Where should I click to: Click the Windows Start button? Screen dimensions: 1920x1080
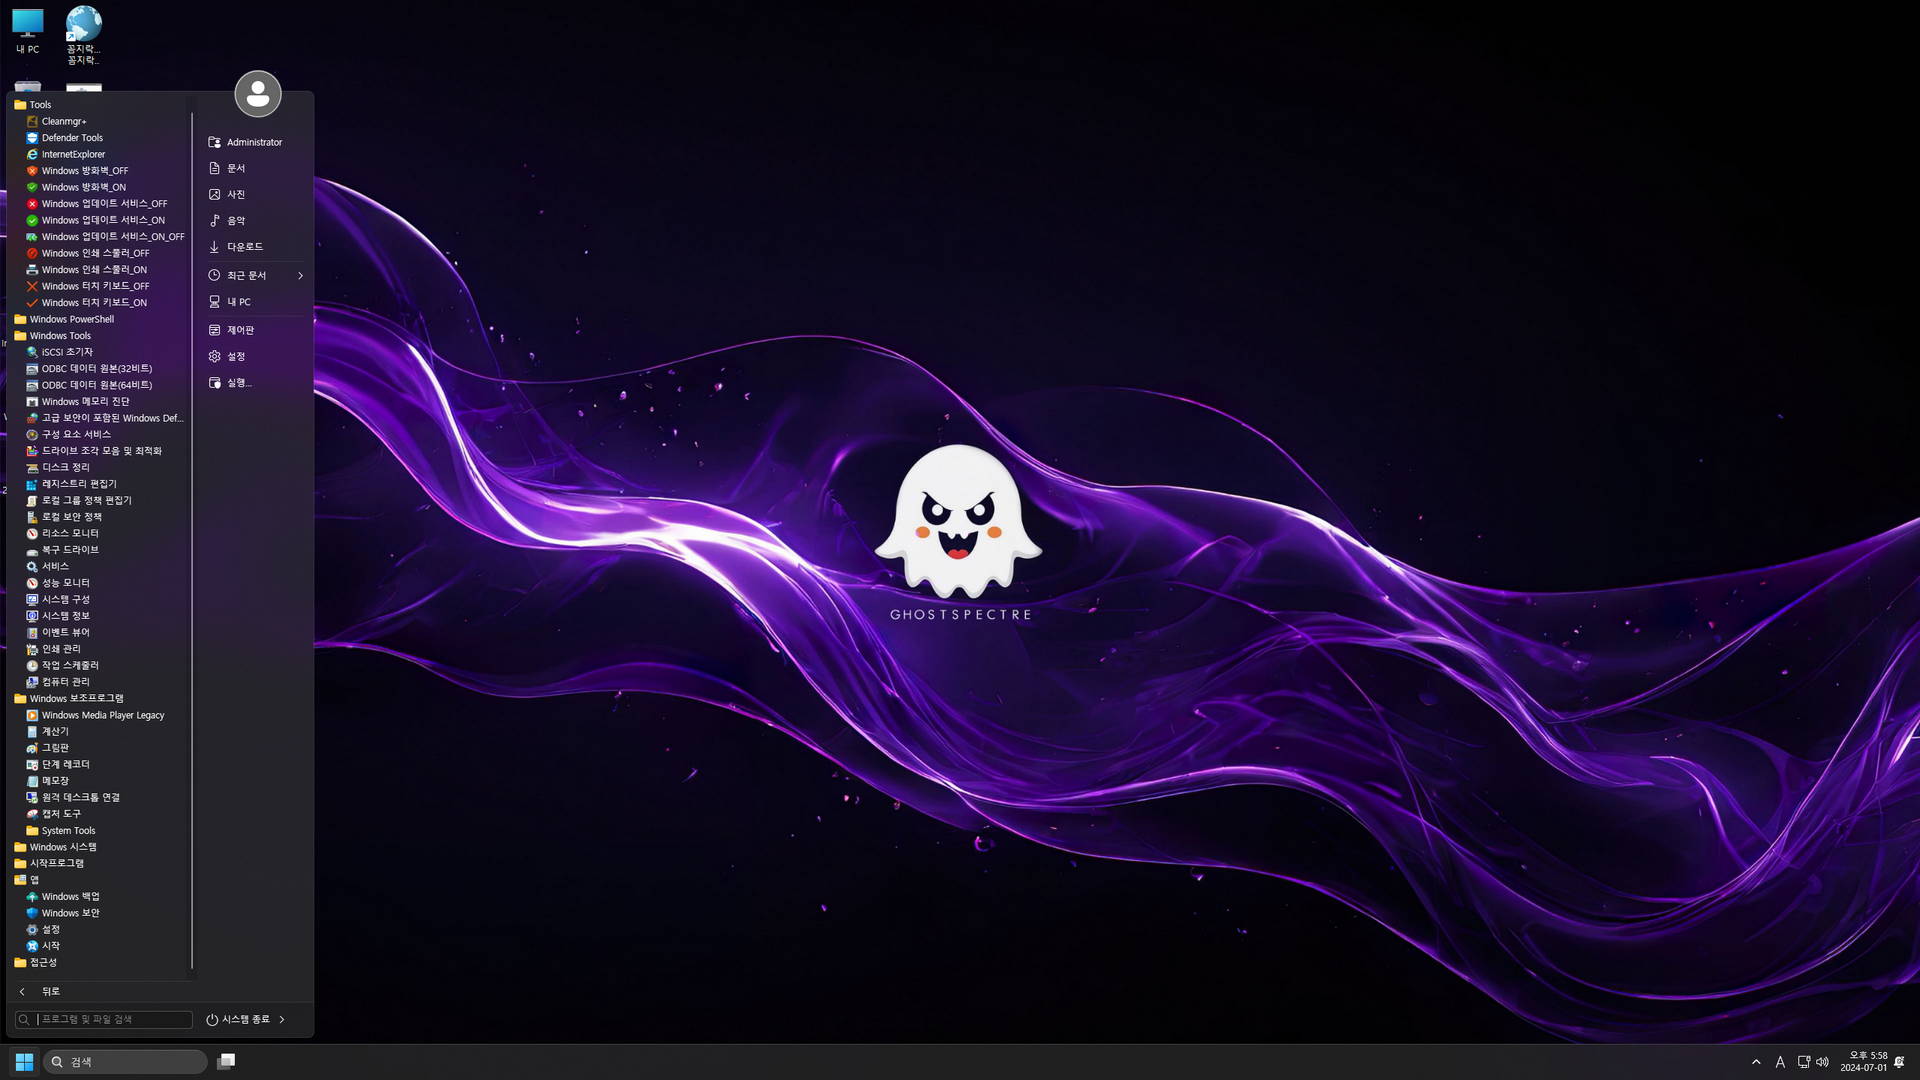[x=24, y=1061]
